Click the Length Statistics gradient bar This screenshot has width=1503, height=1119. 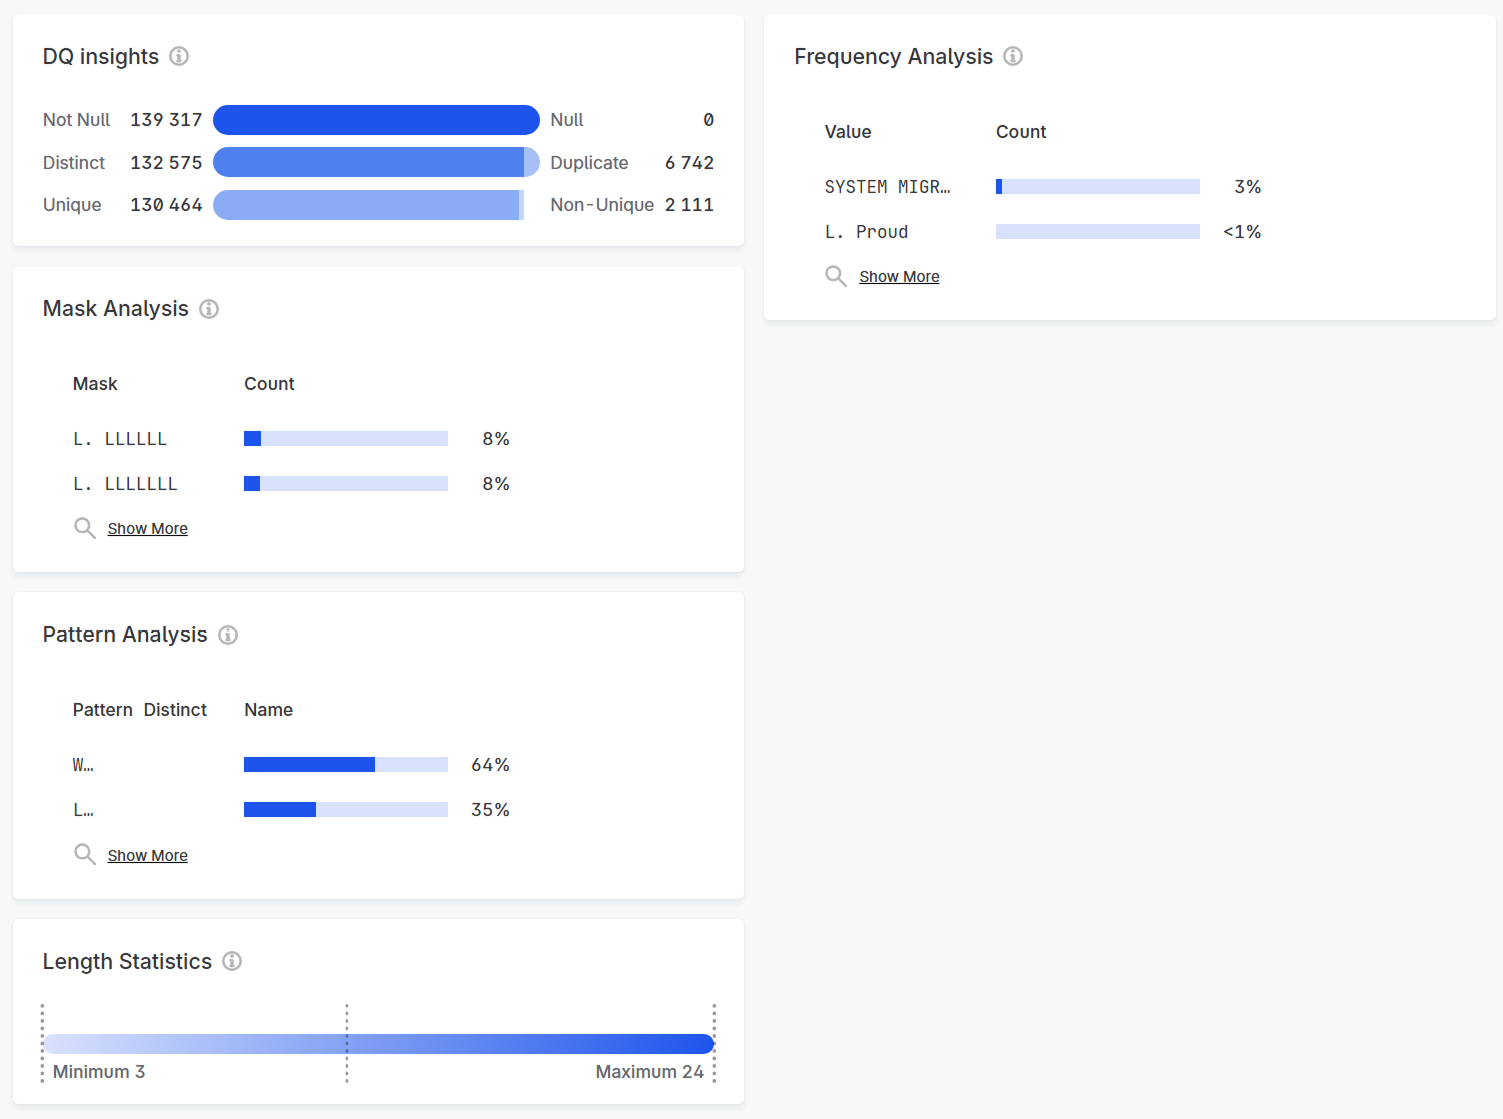(x=377, y=1043)
